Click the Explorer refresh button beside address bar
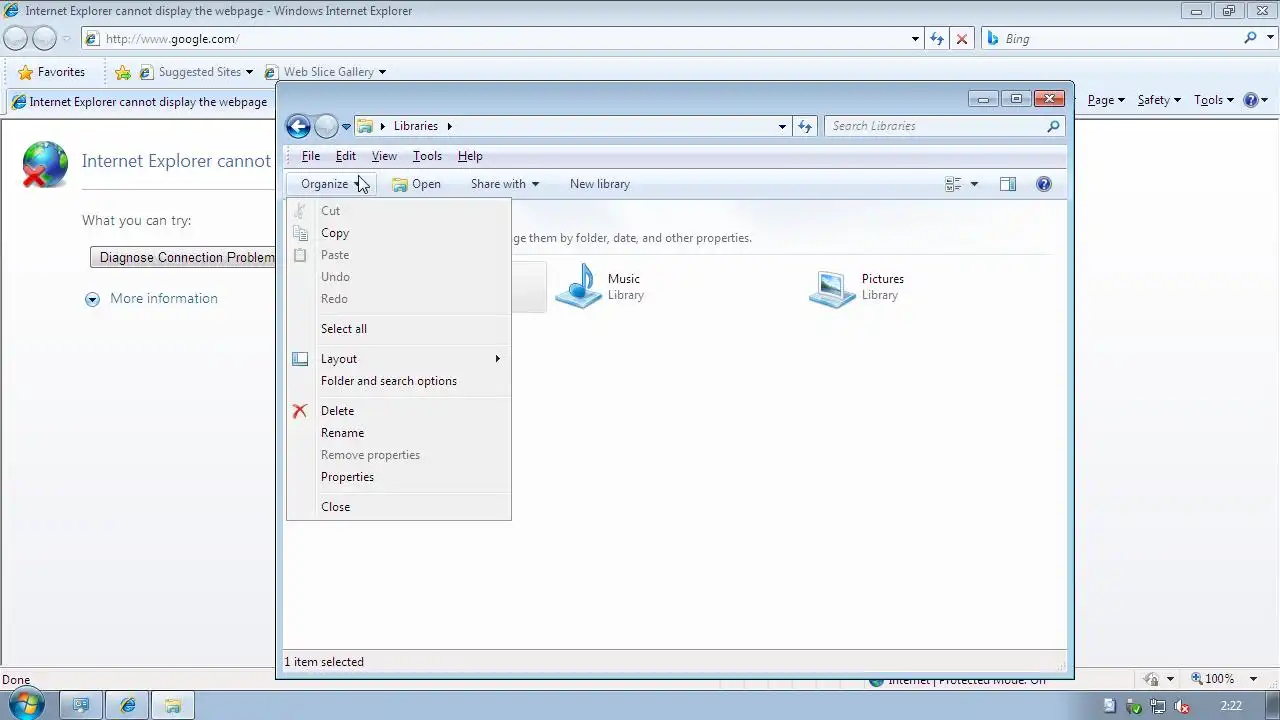 point(805,126)
